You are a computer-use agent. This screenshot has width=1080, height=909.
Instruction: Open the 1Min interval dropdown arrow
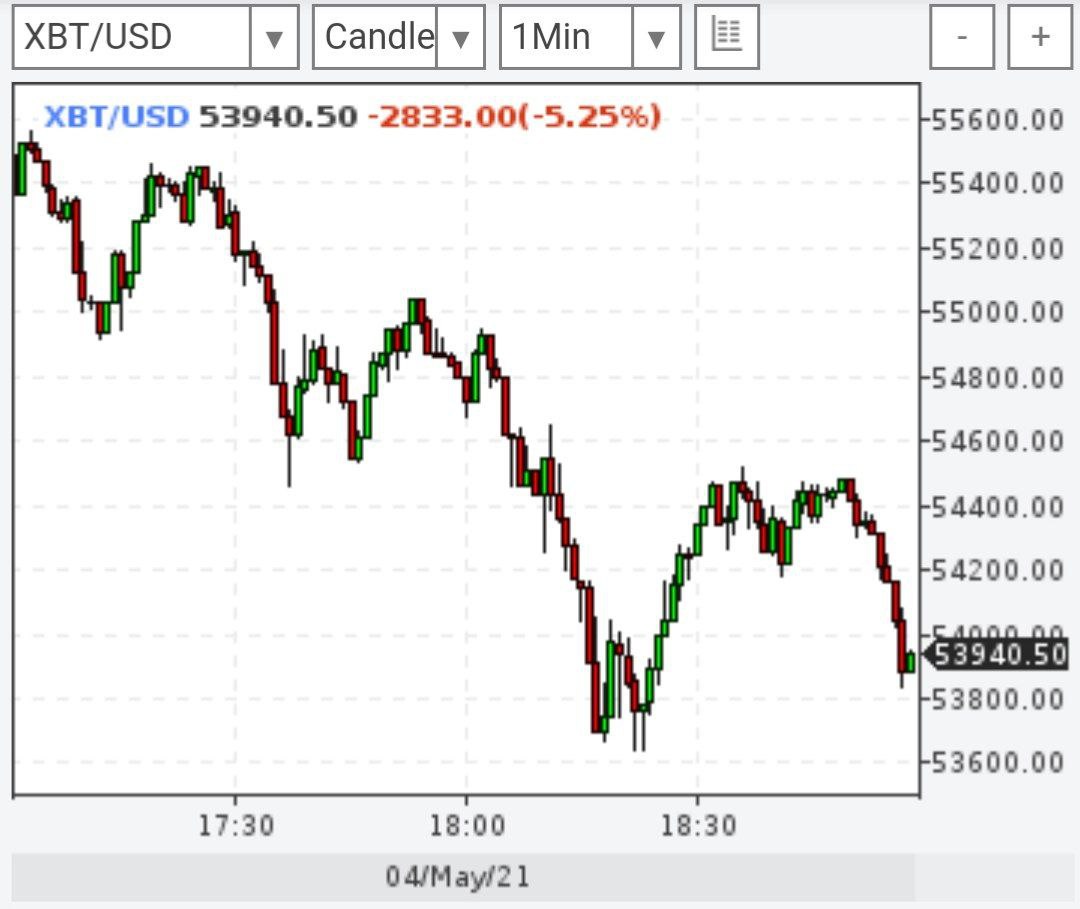click(656, 38)
